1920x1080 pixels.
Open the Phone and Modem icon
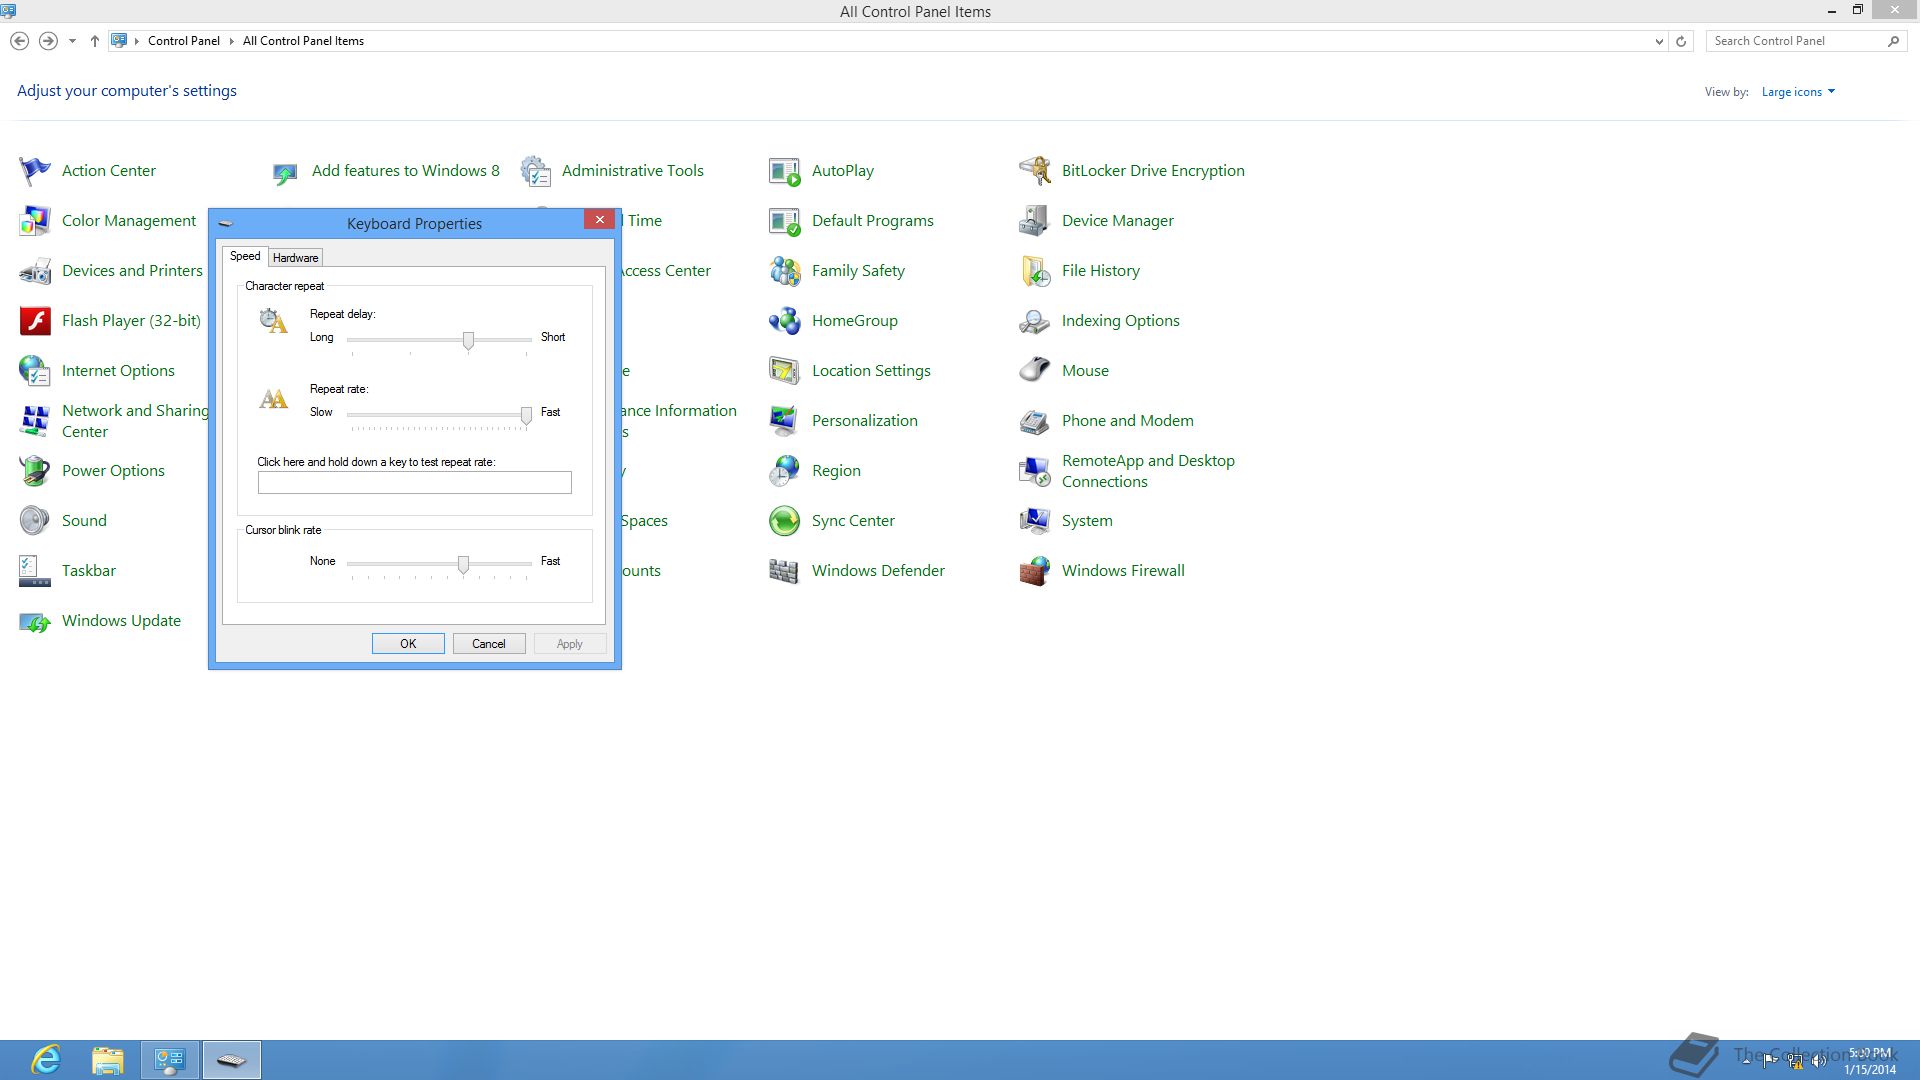point(1035,421)
